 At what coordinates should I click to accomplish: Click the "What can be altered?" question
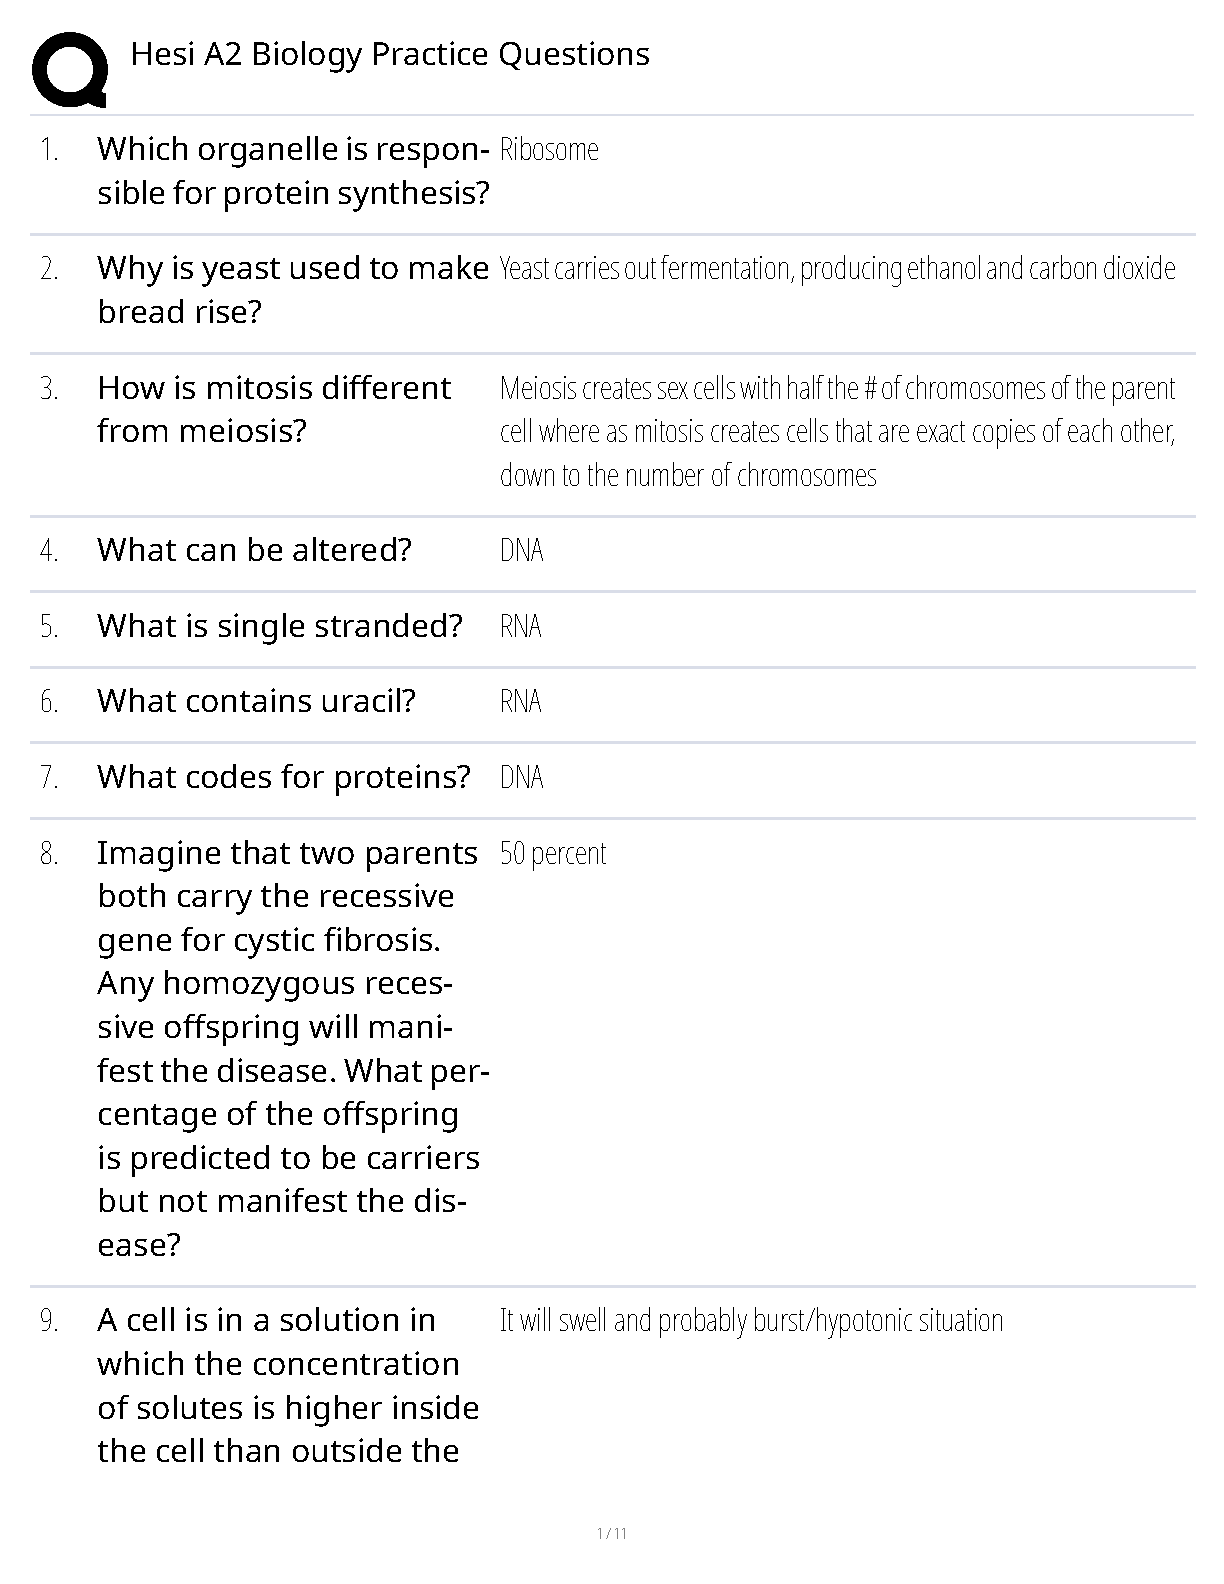pyautogui.click(x=254, y=550)
